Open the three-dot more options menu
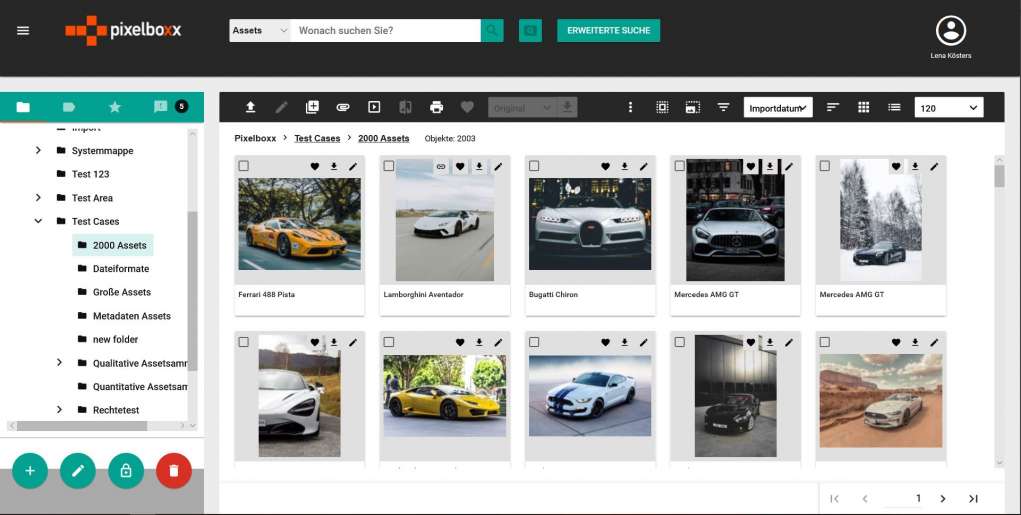 click(630, 107)
